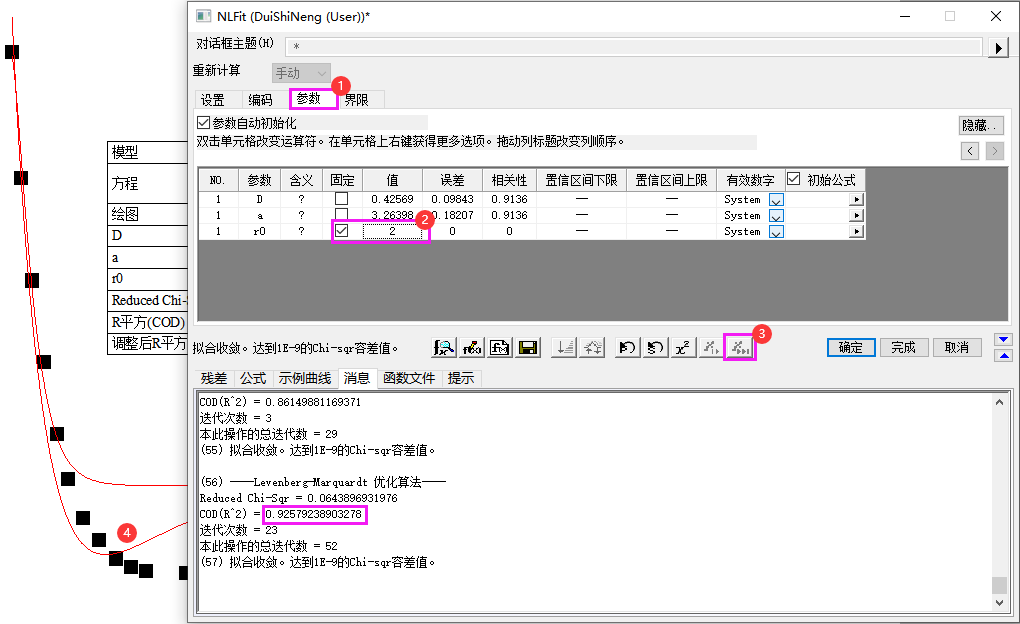Open the search fitting function icon
Viewport: 1020px width, 624px height.
(x=444, y=347)
